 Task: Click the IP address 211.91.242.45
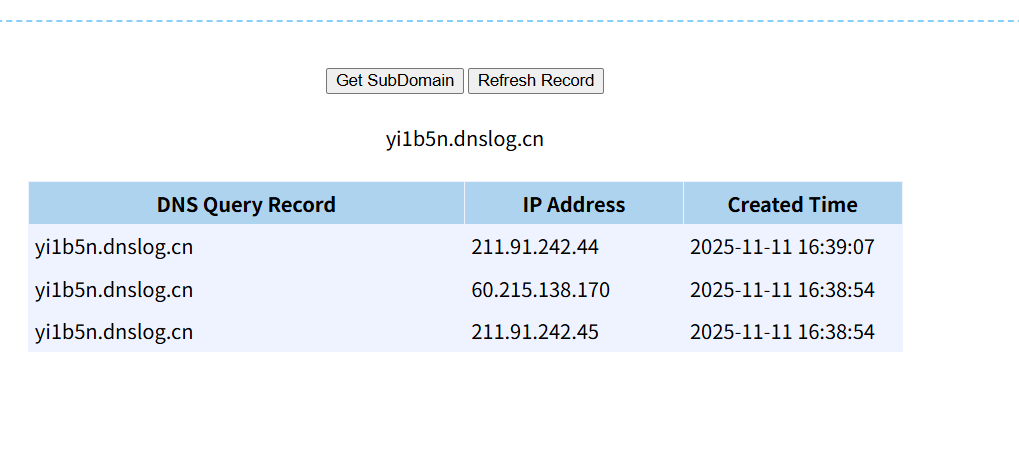click(535, 332)
